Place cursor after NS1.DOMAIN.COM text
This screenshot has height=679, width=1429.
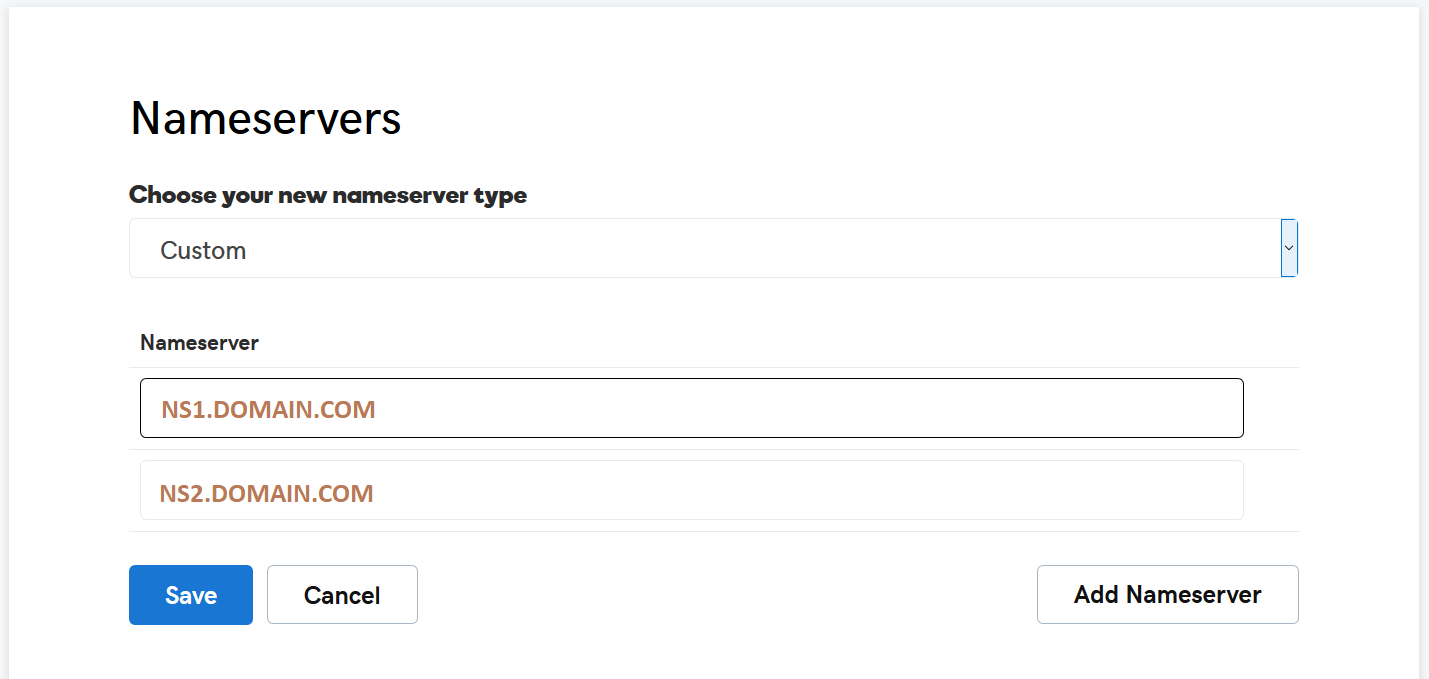(378, 409)
